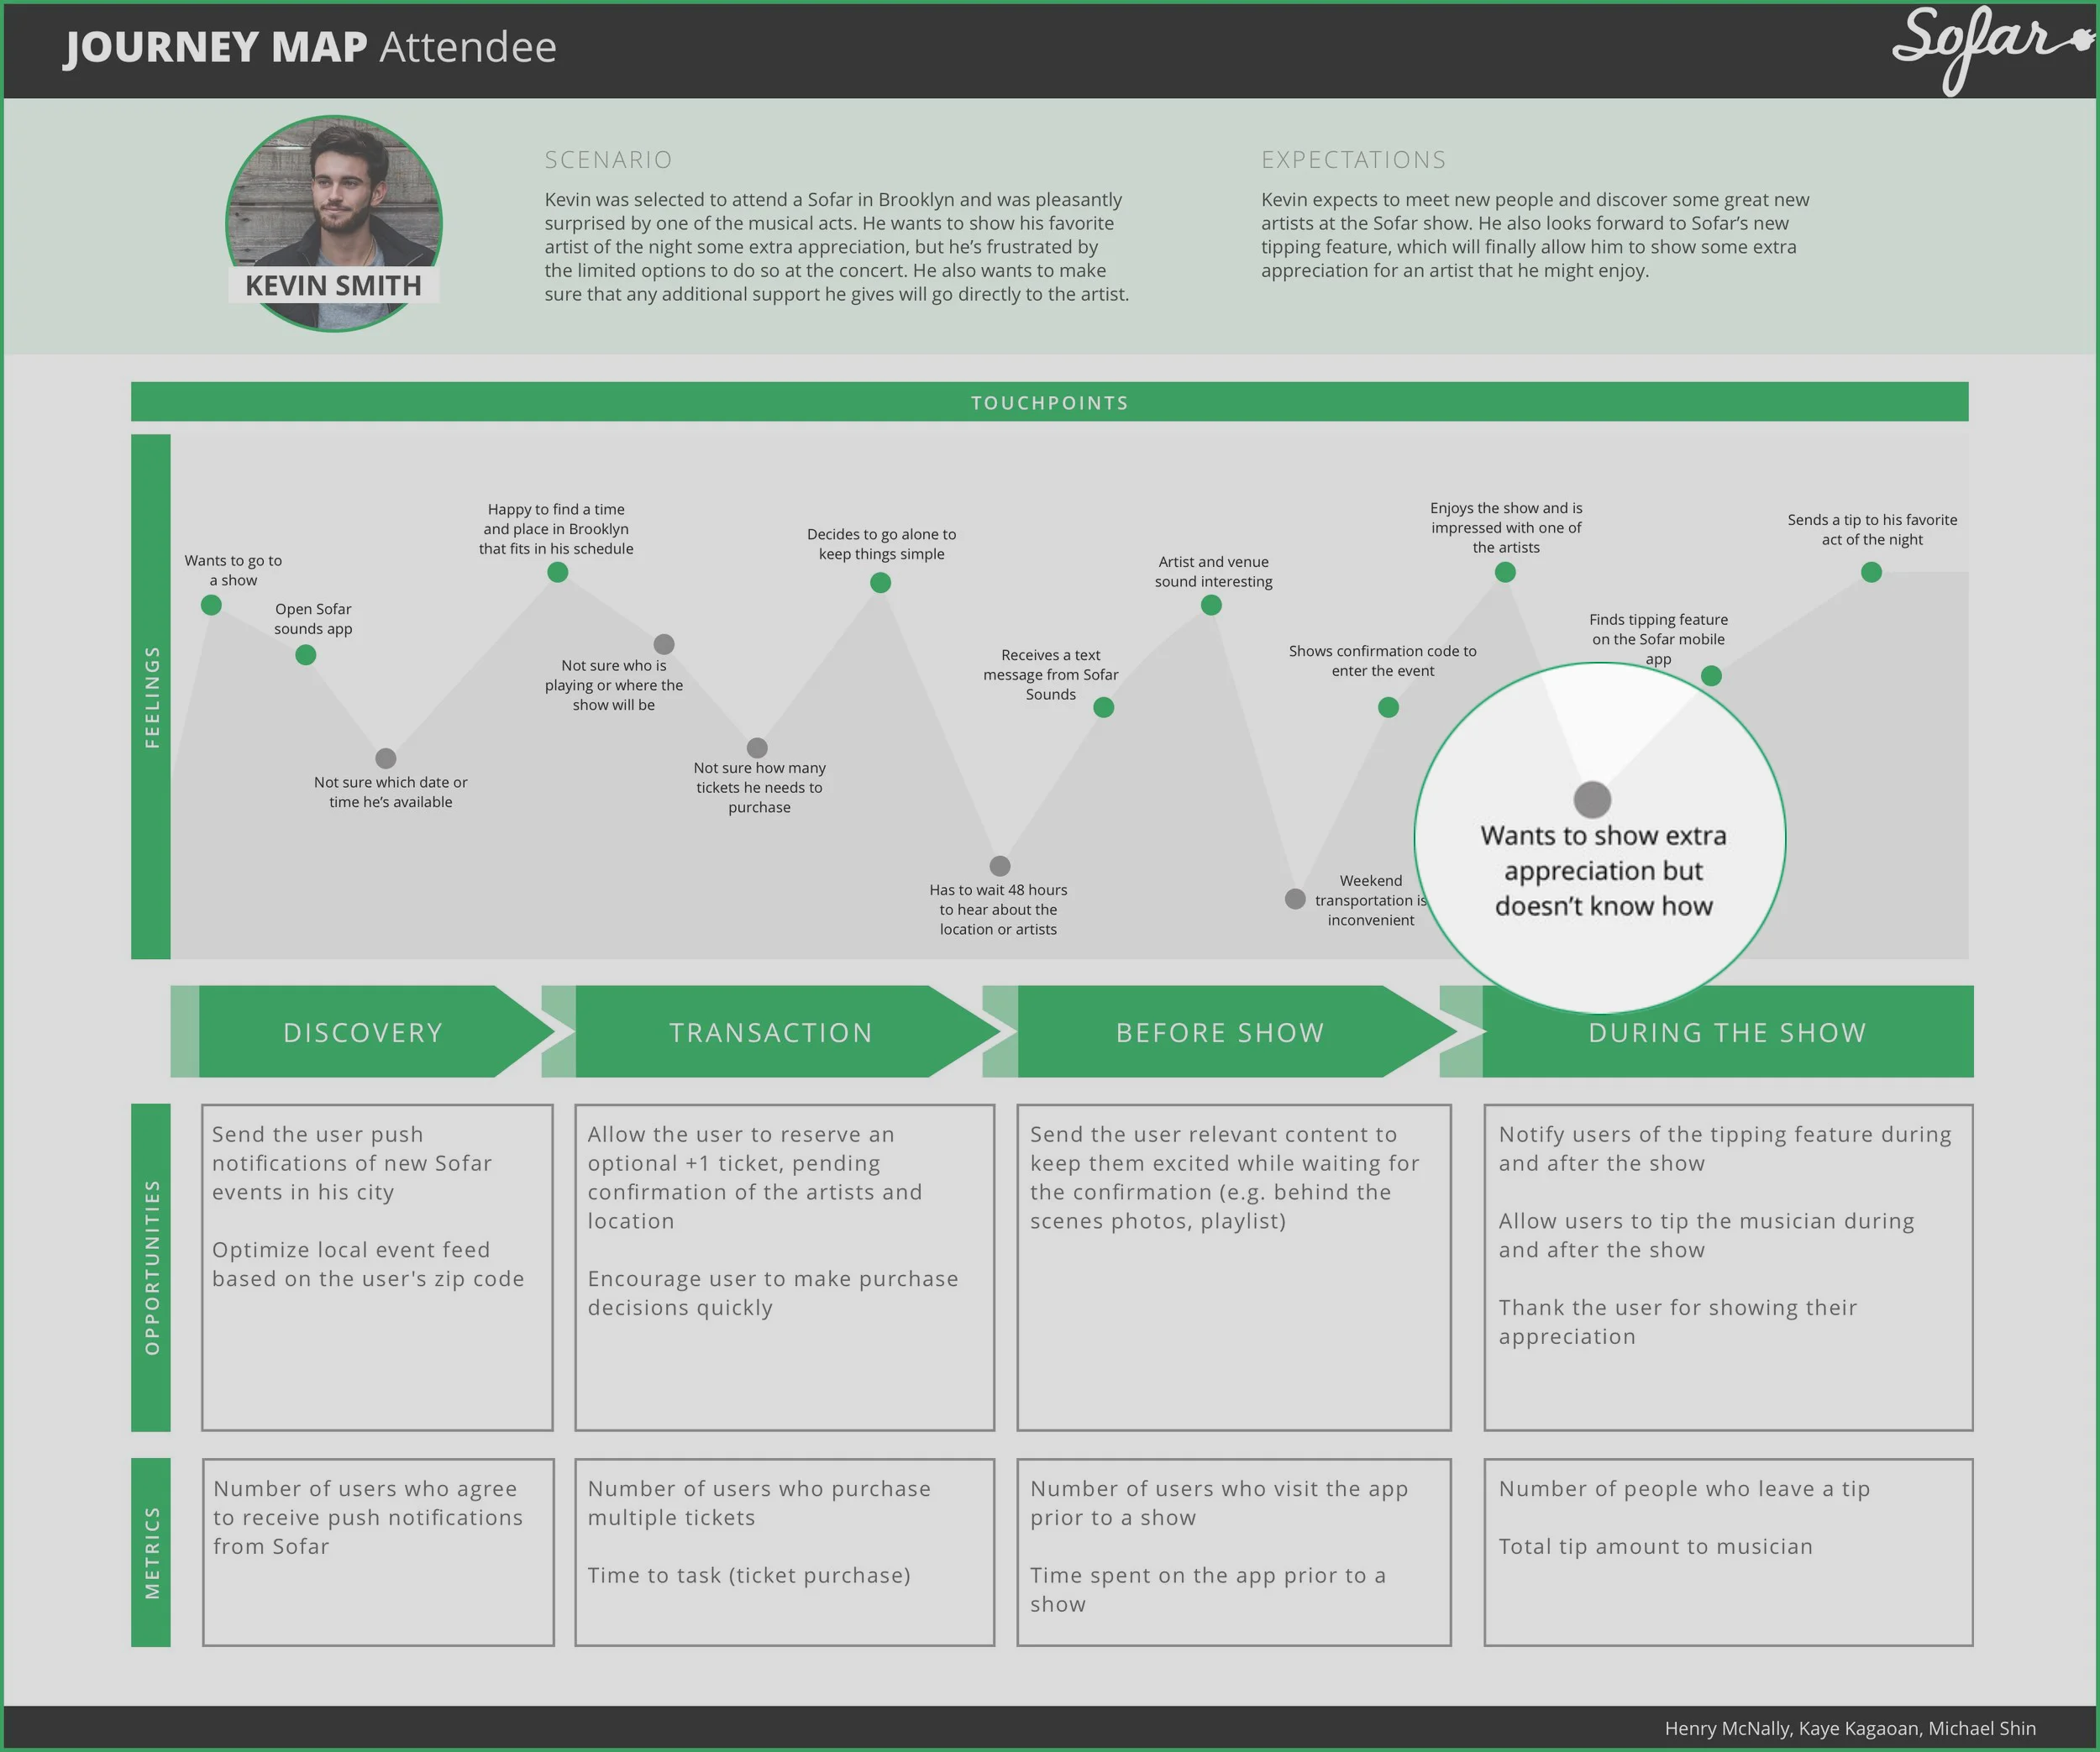2100x1752 pixels.
Task: Click the SCENARIO heading
Action: tap(608, 160)
